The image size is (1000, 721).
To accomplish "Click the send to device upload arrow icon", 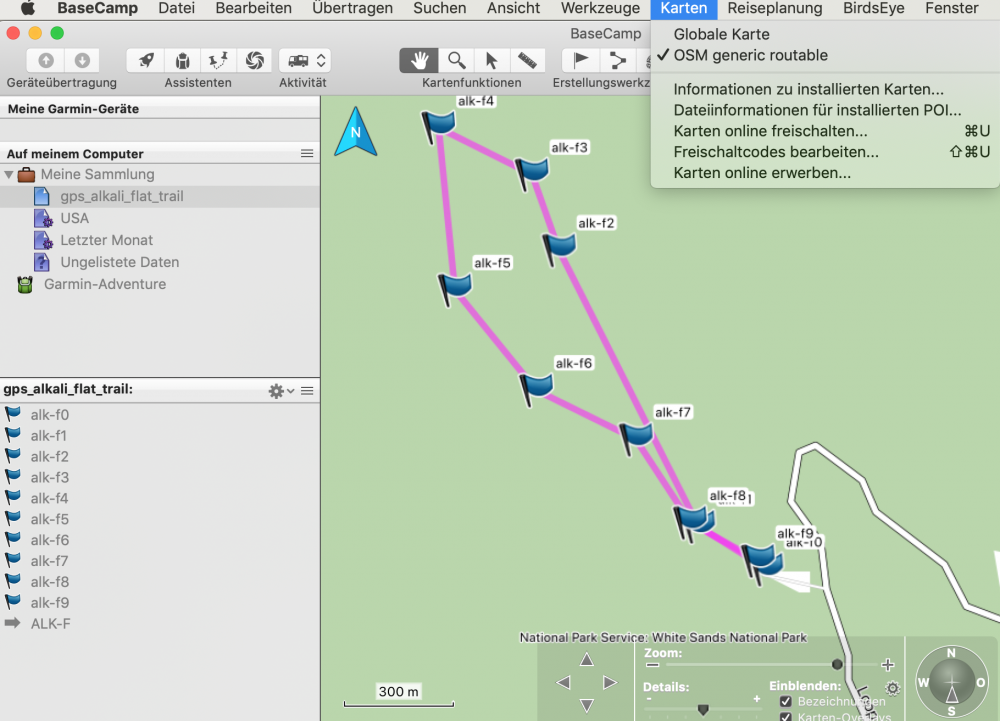I will [x=45, y=61].
